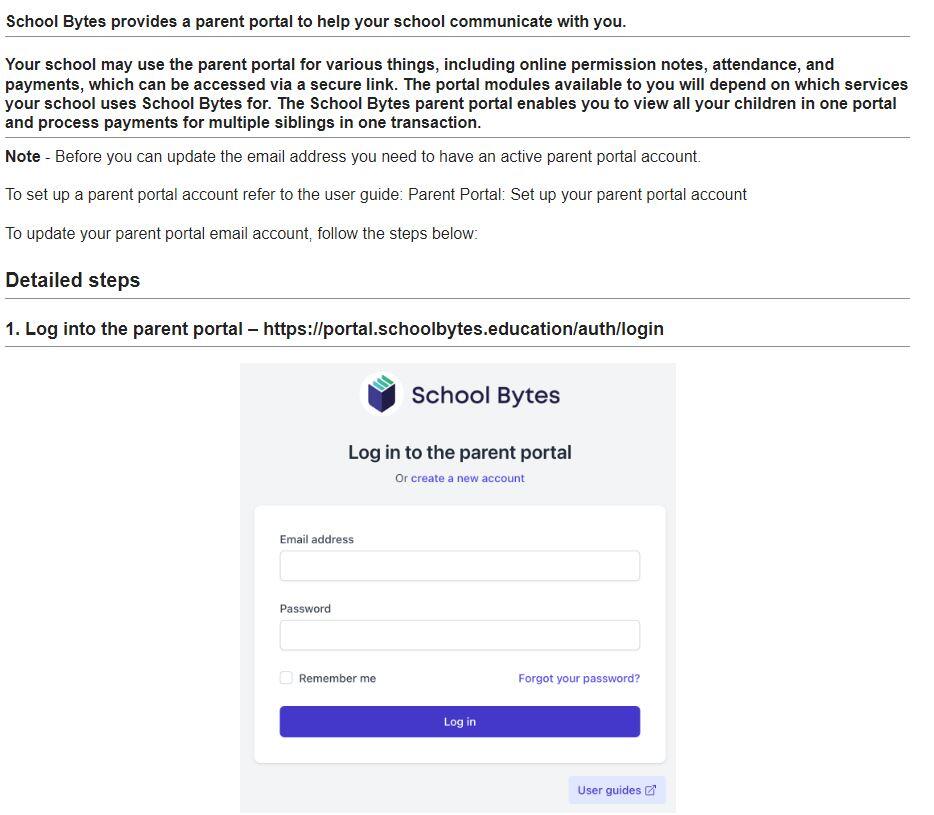Click the external-link icon beside User guides
The width and height of the screenshot is (934, 815).
tap(650, 790)
